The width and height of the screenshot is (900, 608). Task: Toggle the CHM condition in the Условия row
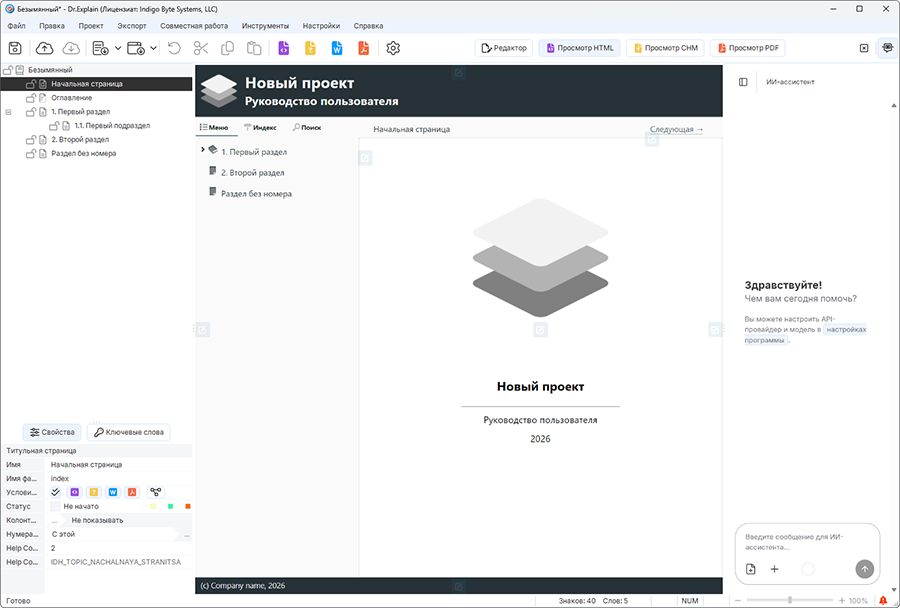pos(94,492)
